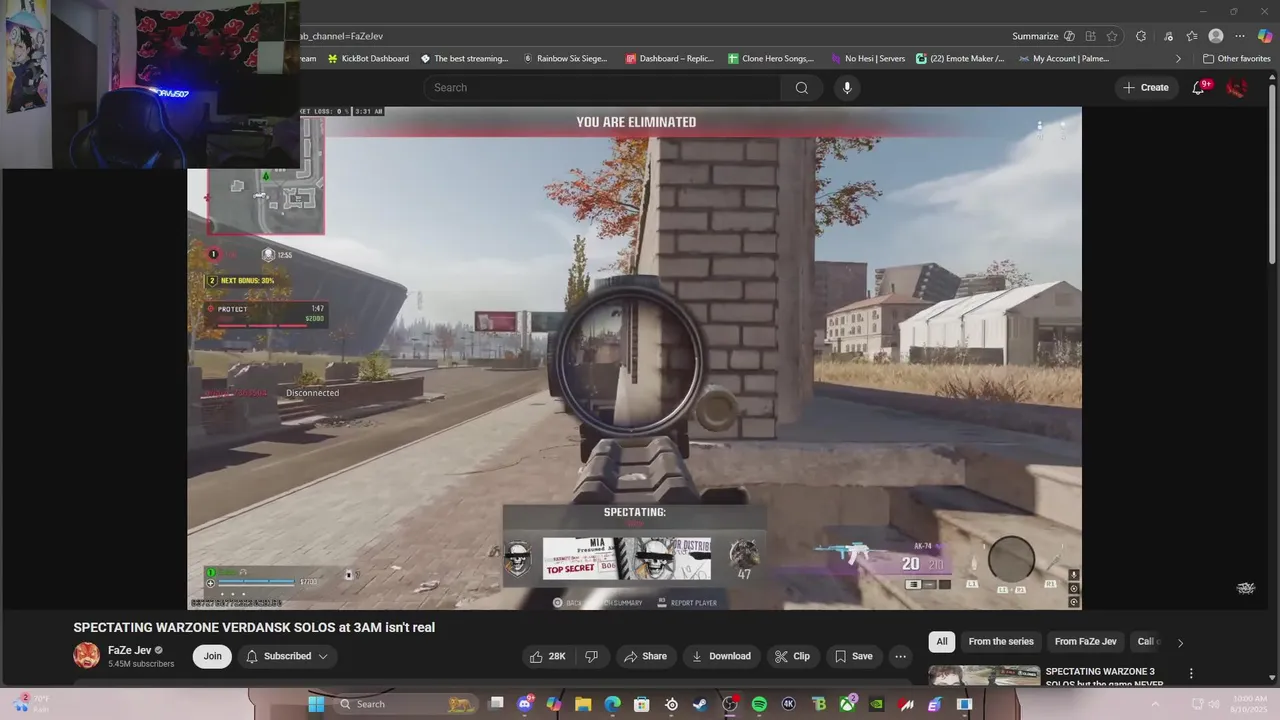
Task: Open the Edge favorites list icon
Action: click(x=1192, y=36)
